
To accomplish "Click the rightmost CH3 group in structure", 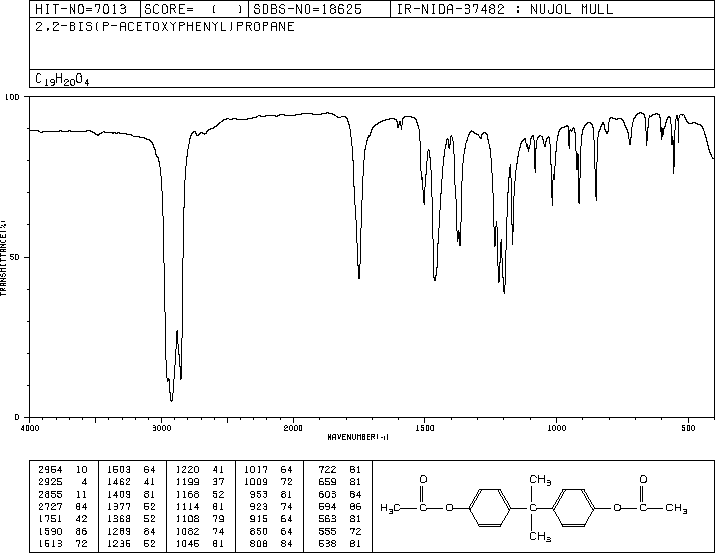I will [676, 508].
